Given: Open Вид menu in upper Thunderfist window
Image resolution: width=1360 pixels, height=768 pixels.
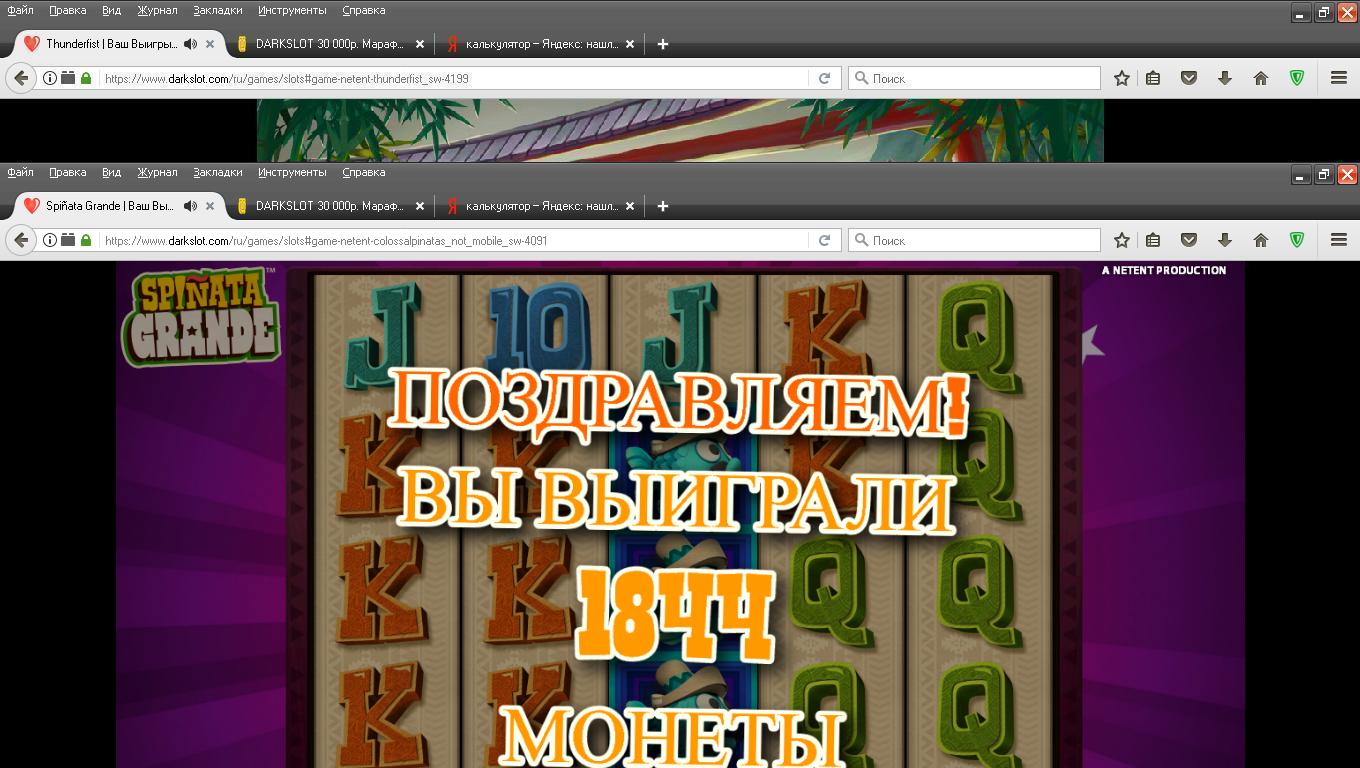Looking at the screenshot, I should (x=111, y=10).
